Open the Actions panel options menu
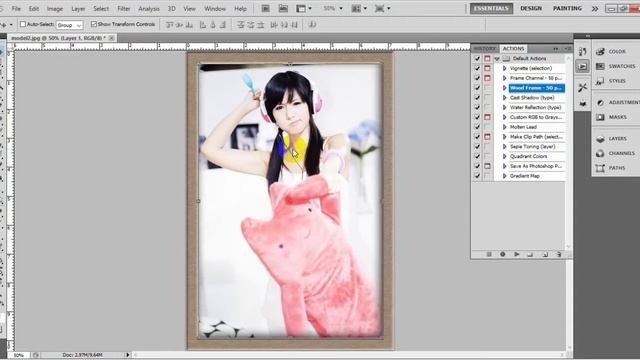The height and width of the screenshot is (360, 640). pos(569,49)
